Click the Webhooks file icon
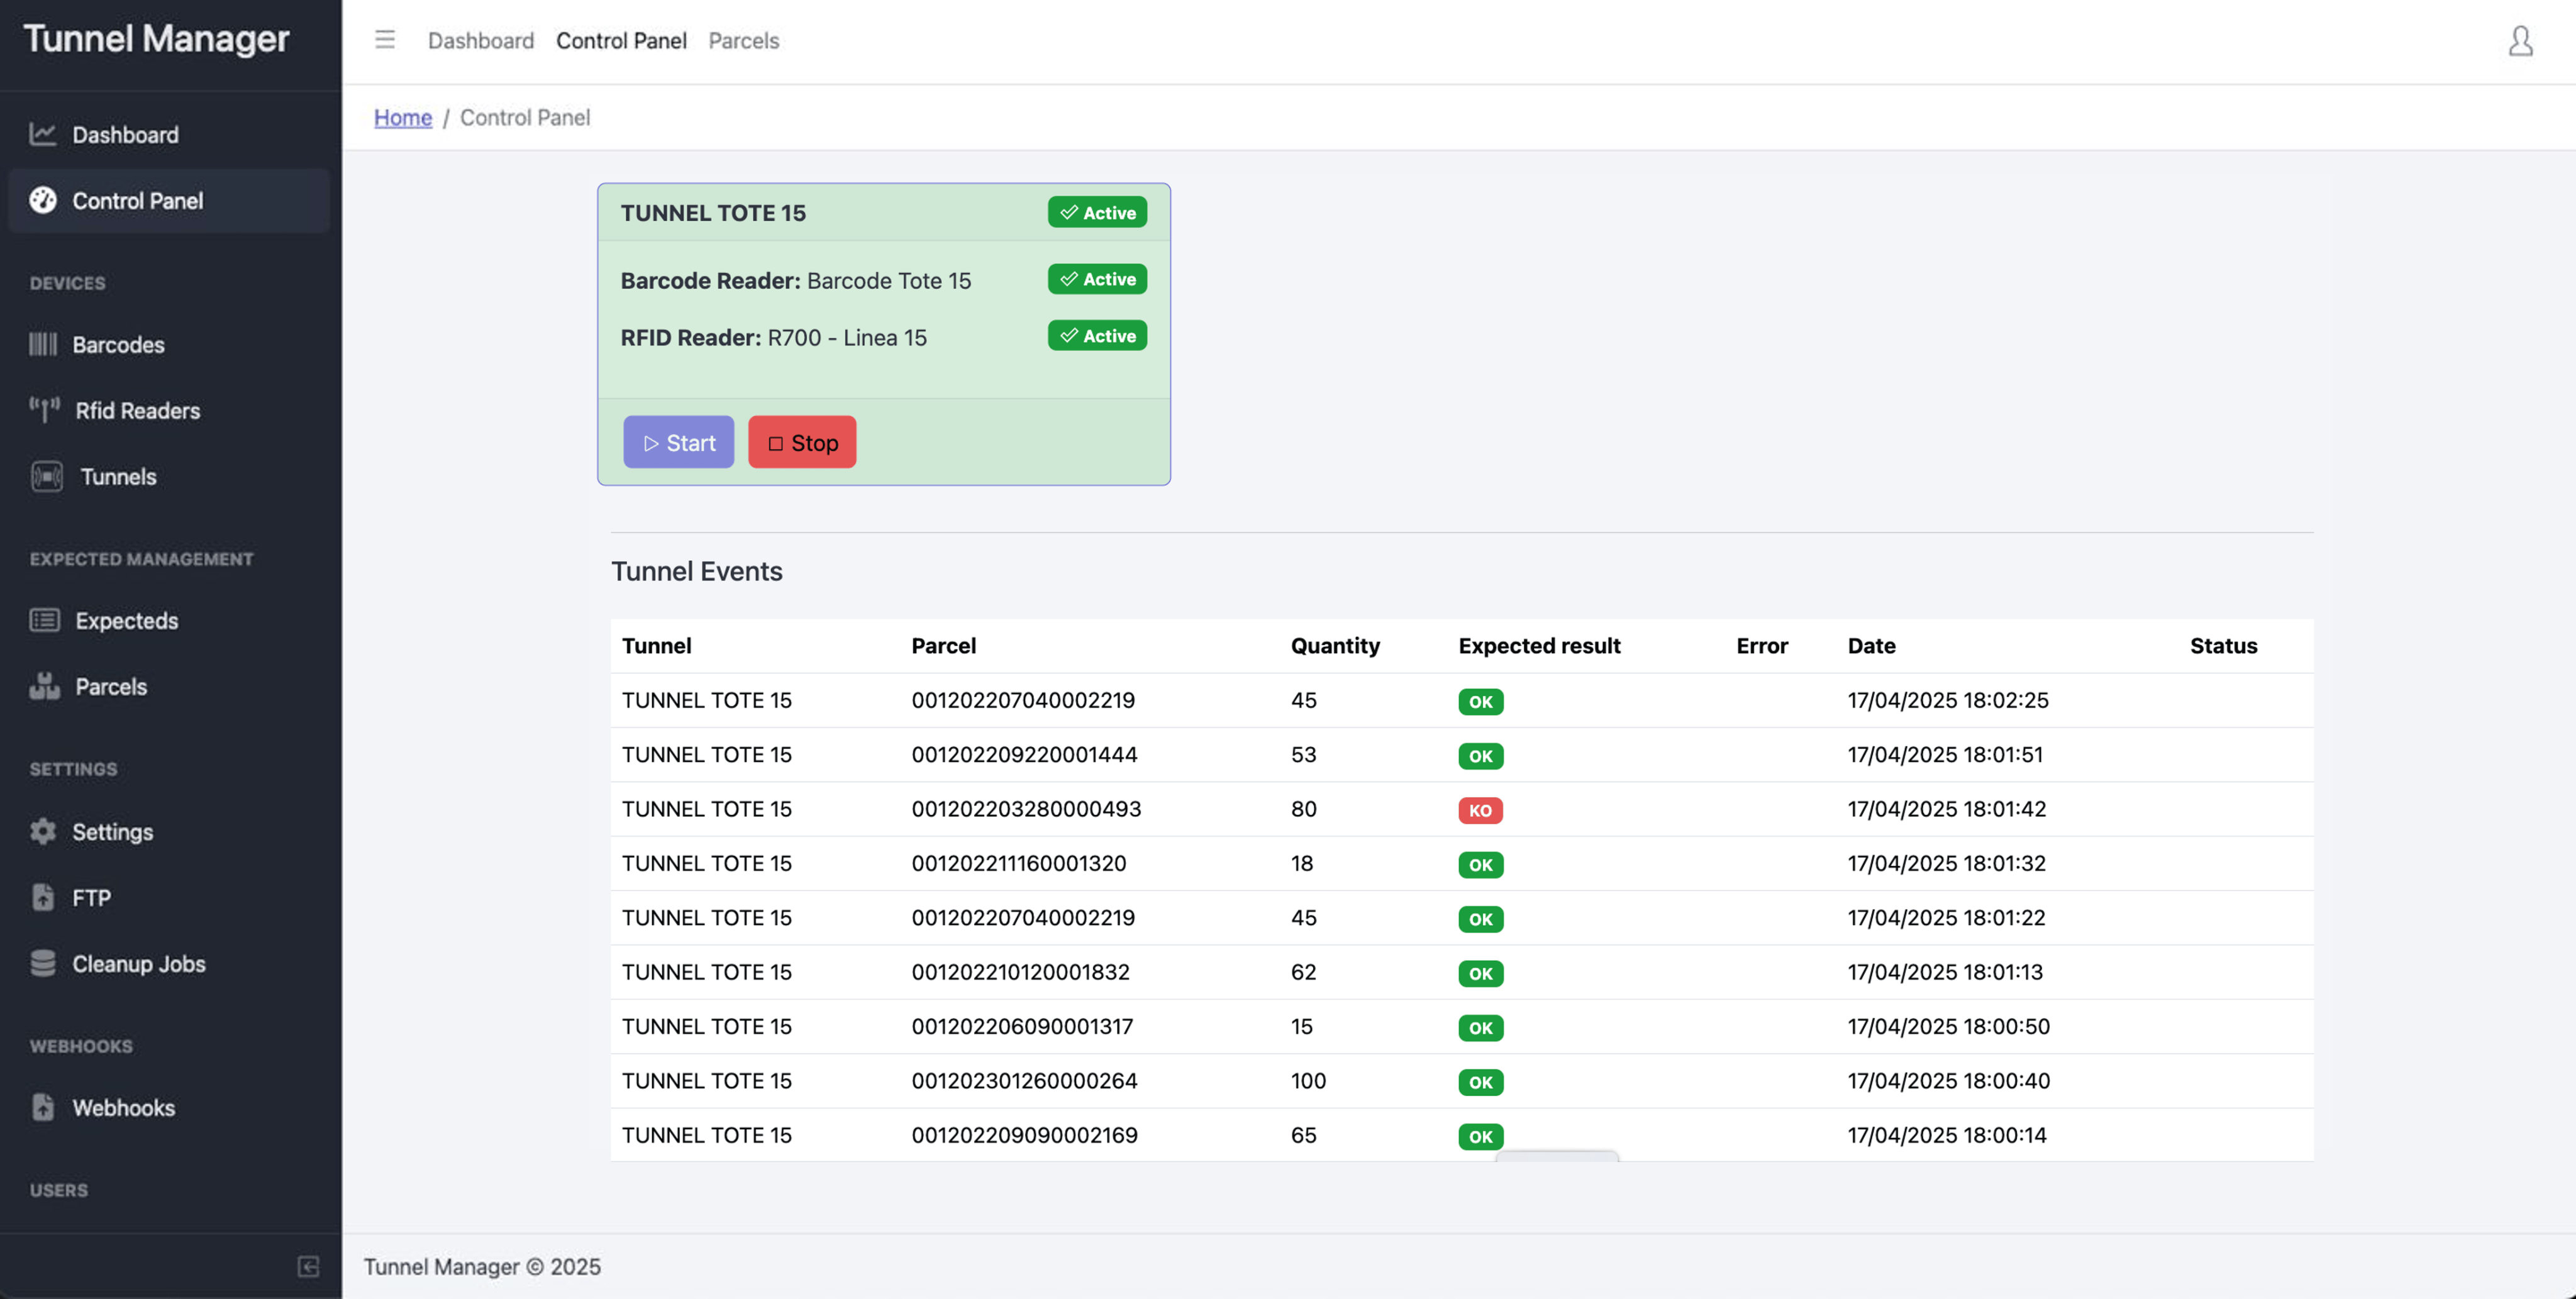Viewport: 2576px width, 1299px height. tap(43, 1107)
